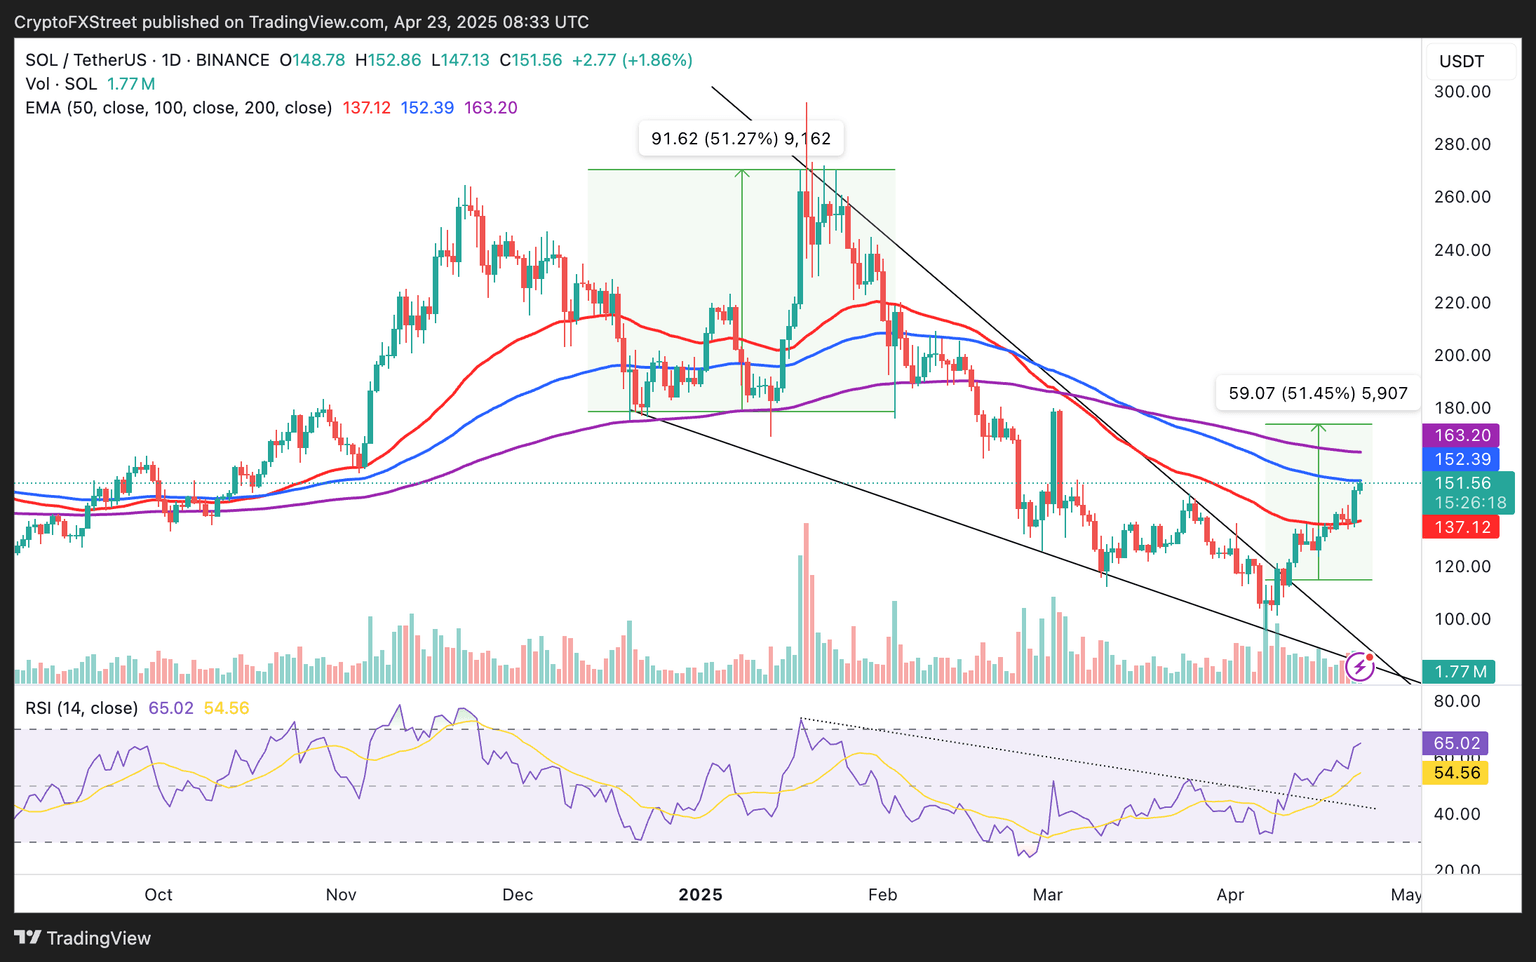Click the 91.62 (51.27%) measurement label
The width and height of the screenshot is (1536, 962).
pyautogui.click(x=741, y=139)
